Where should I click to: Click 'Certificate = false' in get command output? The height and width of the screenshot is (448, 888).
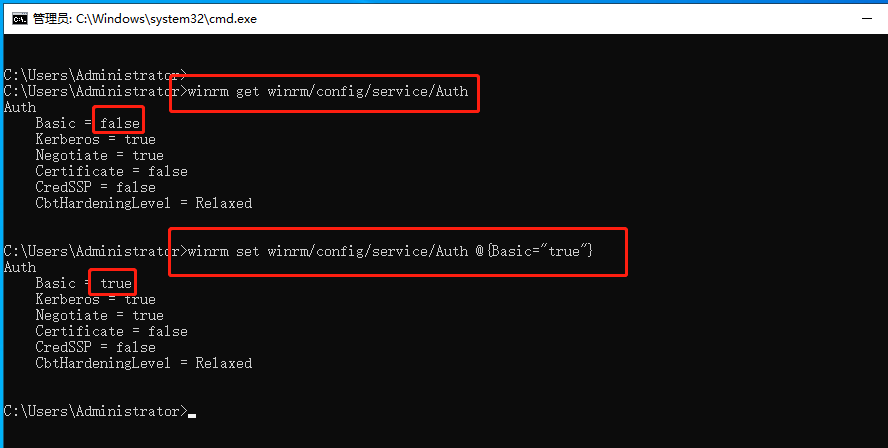111,171
